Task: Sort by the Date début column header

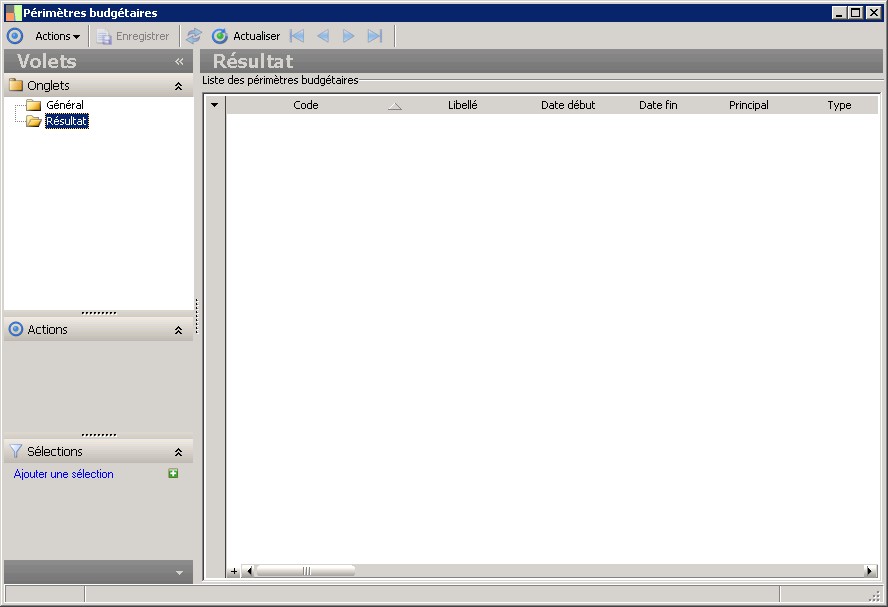Action: (x=568, y=105)
